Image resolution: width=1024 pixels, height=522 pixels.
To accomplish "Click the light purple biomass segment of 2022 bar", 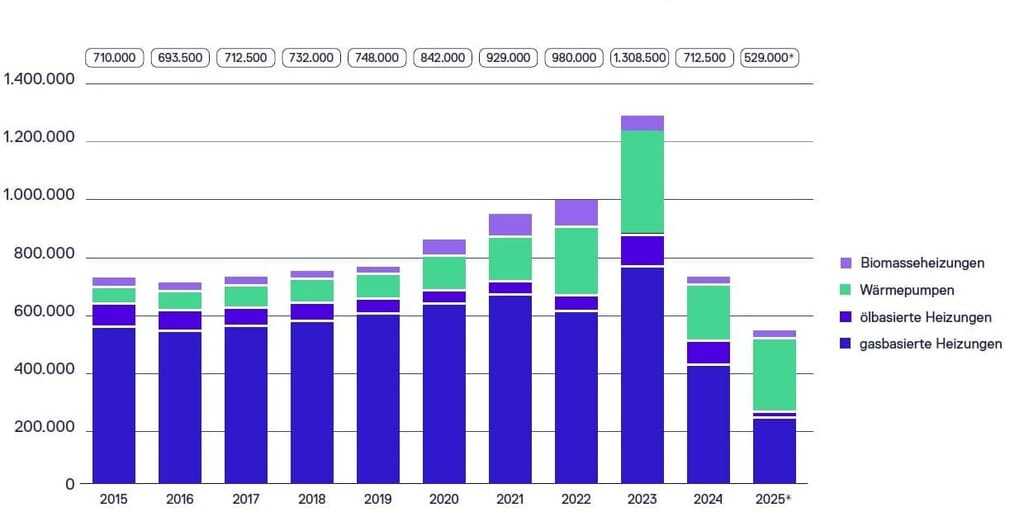I will point(576,212).
